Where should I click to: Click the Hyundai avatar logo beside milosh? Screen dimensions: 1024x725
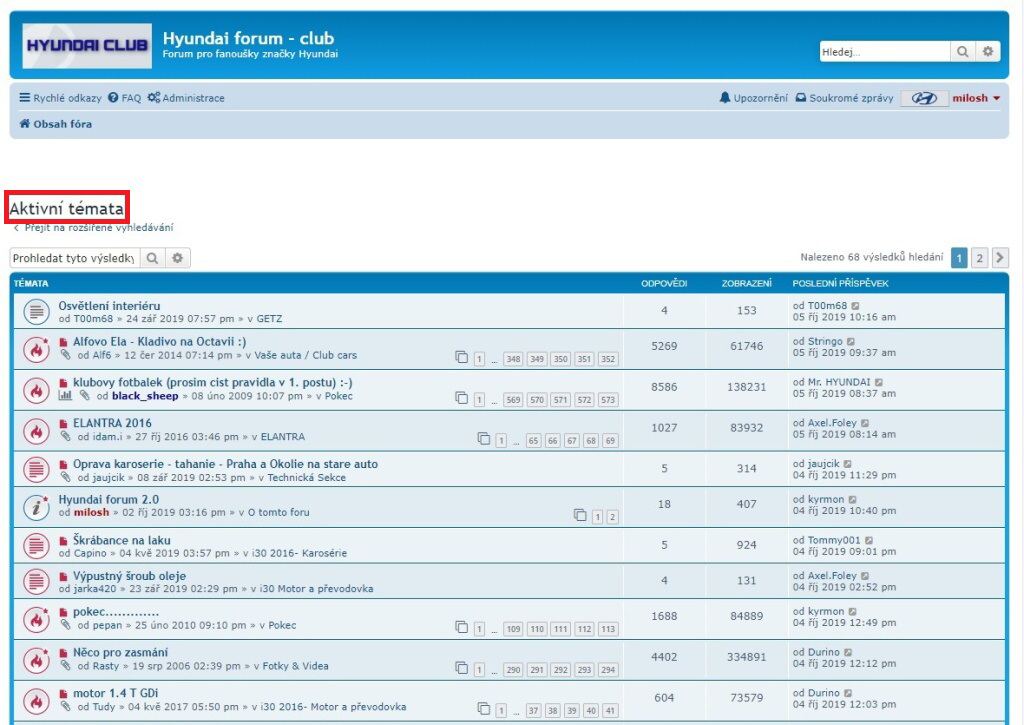pos(924,99)
